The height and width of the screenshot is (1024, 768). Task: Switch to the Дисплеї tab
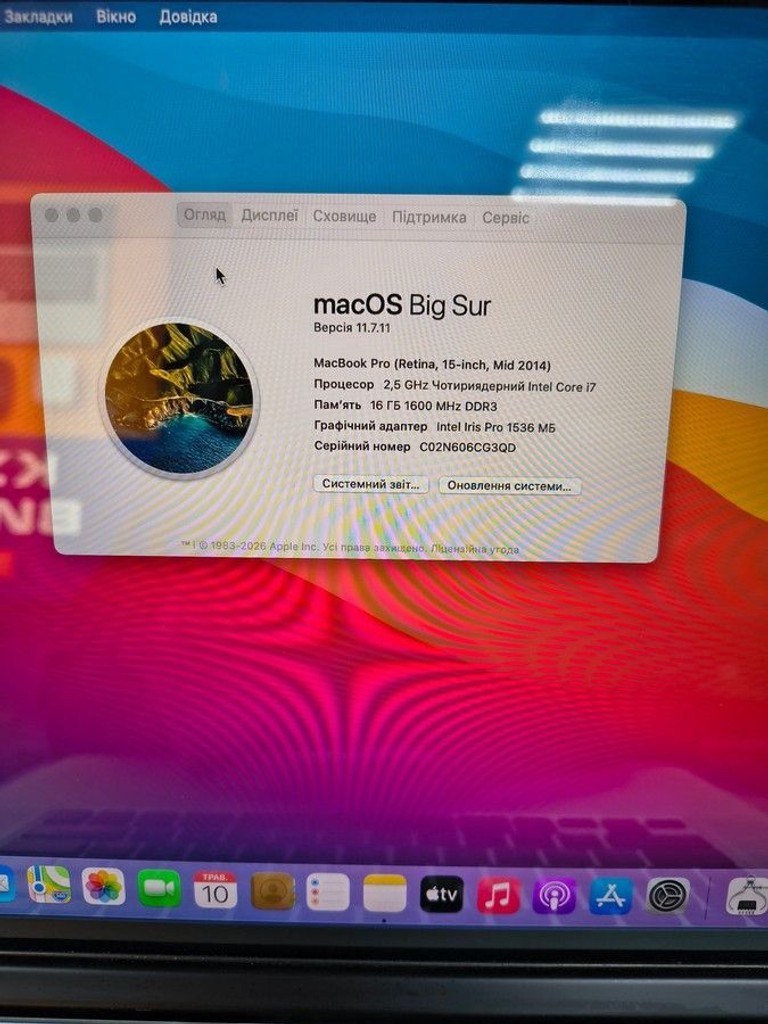click(270, 216)
